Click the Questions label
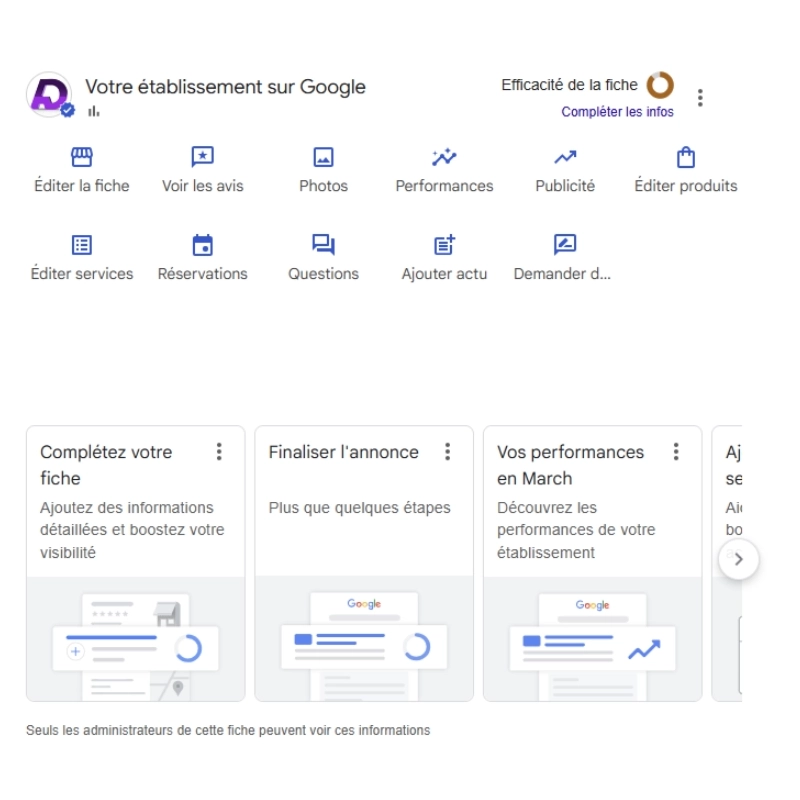 [x=323, y=273]
